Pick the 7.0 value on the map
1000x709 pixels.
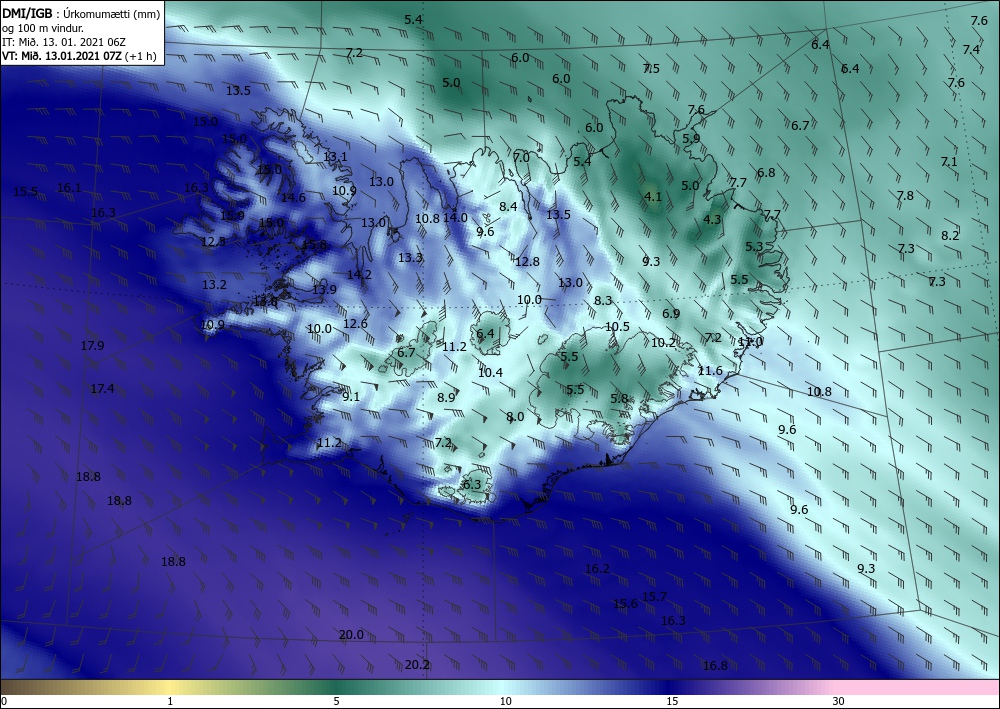(x=522, y=157)
